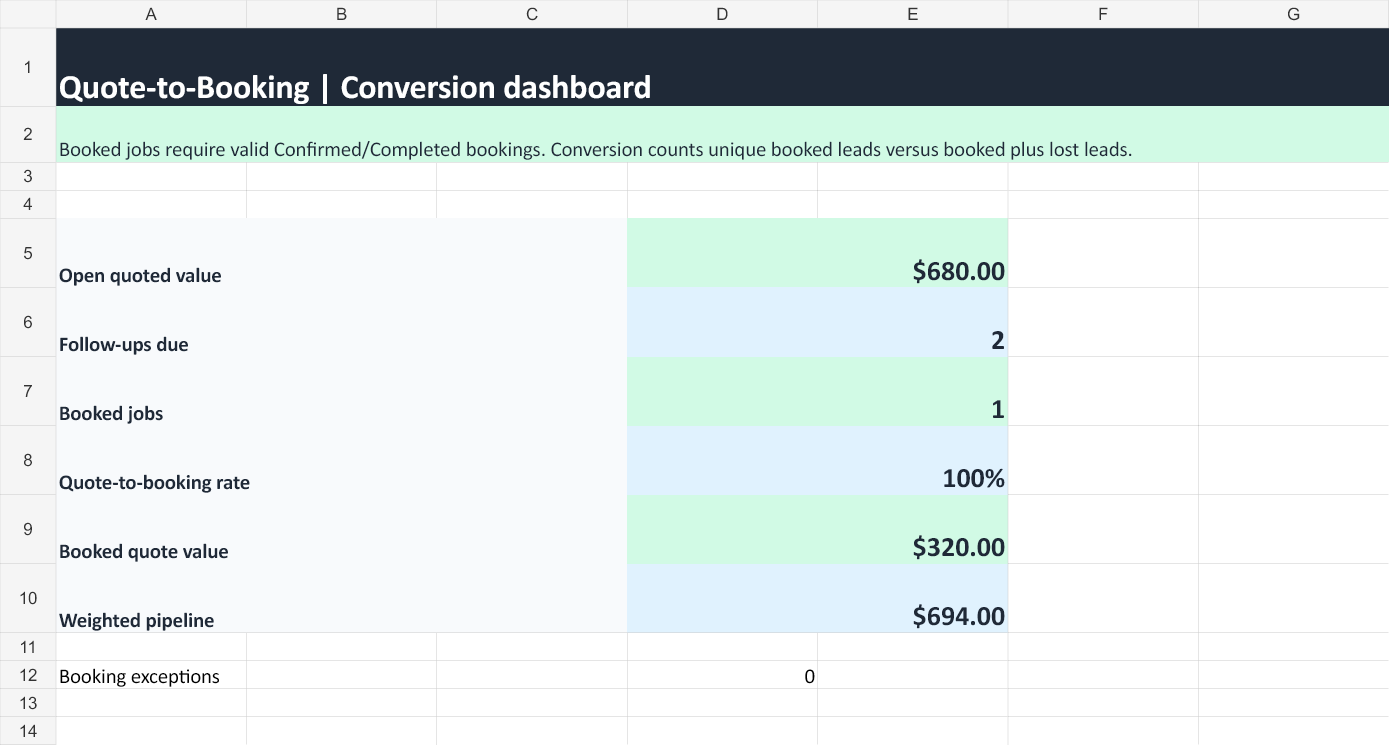Select column D header
Viewport: 1389px width, 745px height.
(722, 14)
